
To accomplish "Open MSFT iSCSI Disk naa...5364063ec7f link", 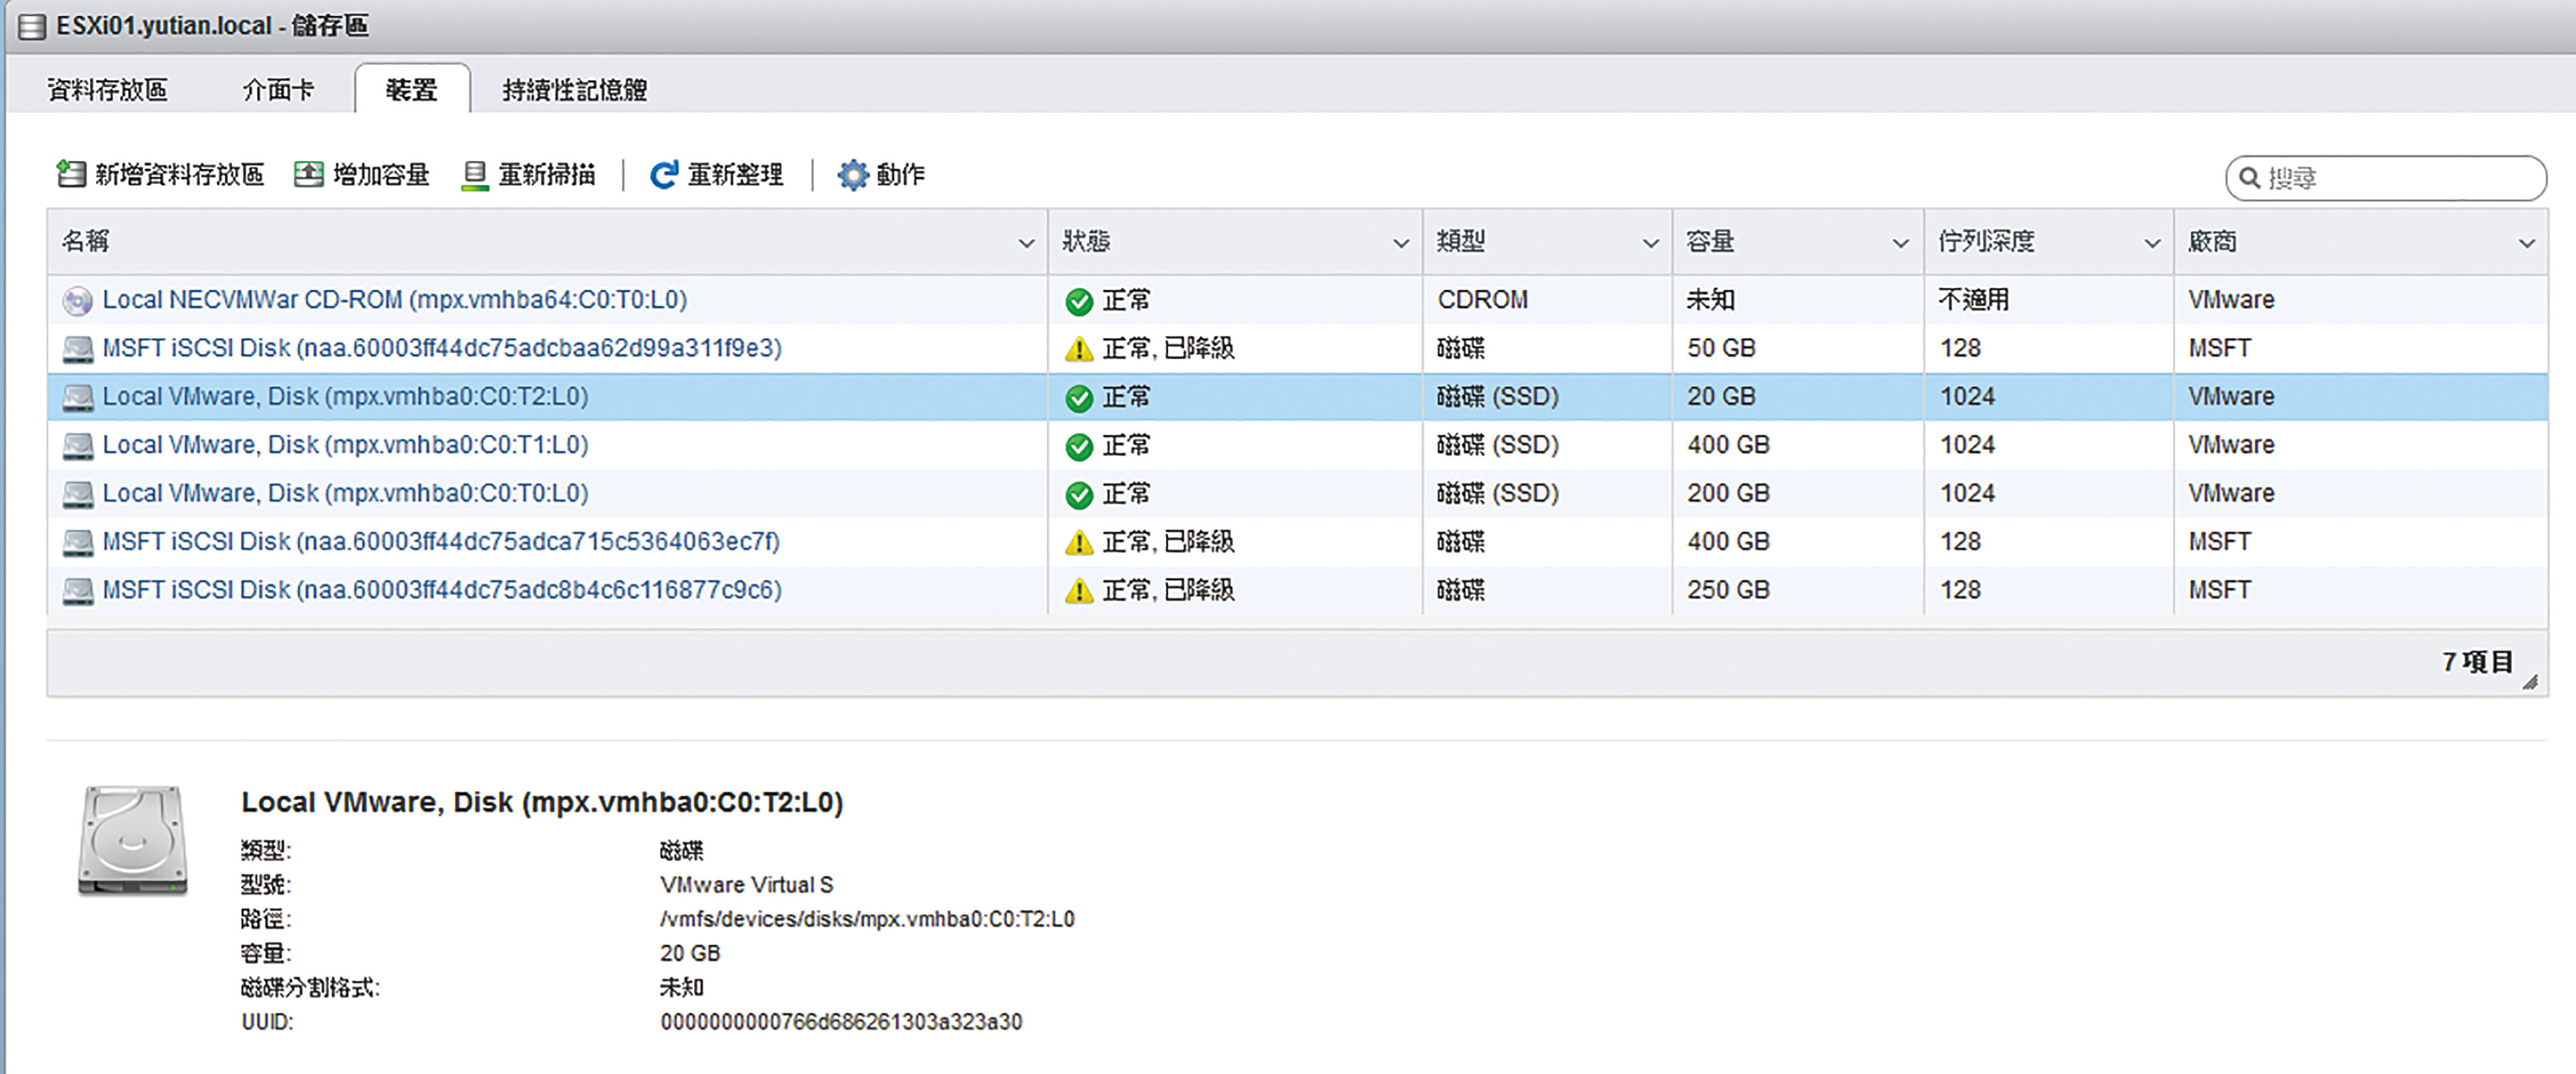I will tap(441, 541).
